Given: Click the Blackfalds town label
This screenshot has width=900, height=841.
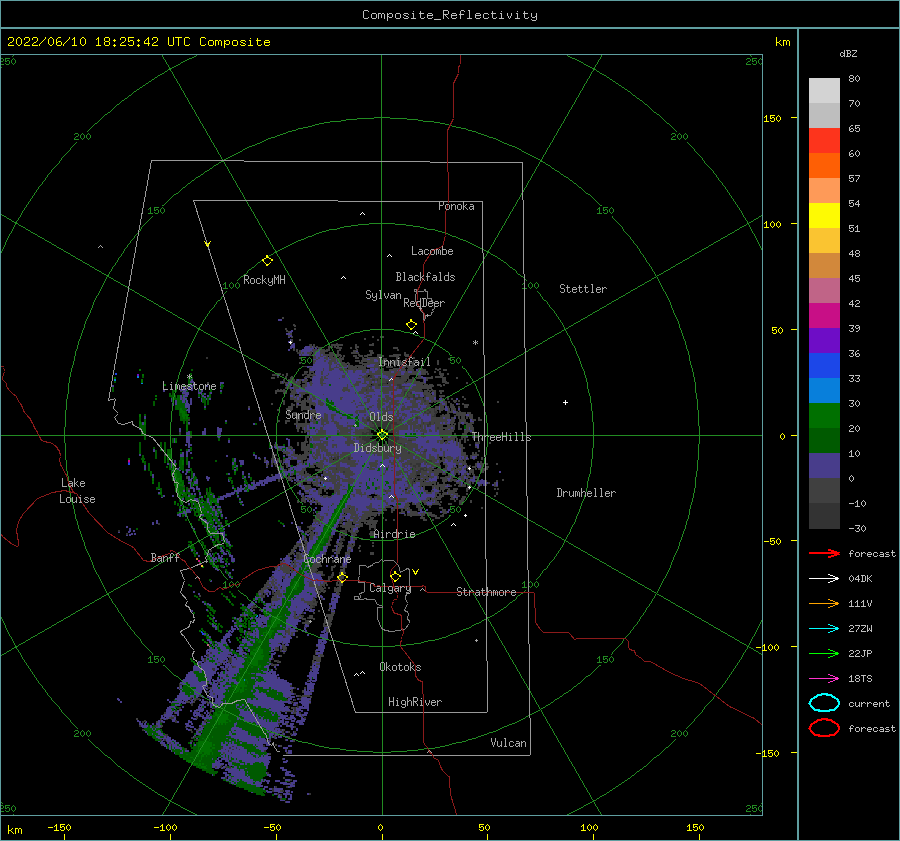Looking at the screenshot, I should [x=425, y=277].
